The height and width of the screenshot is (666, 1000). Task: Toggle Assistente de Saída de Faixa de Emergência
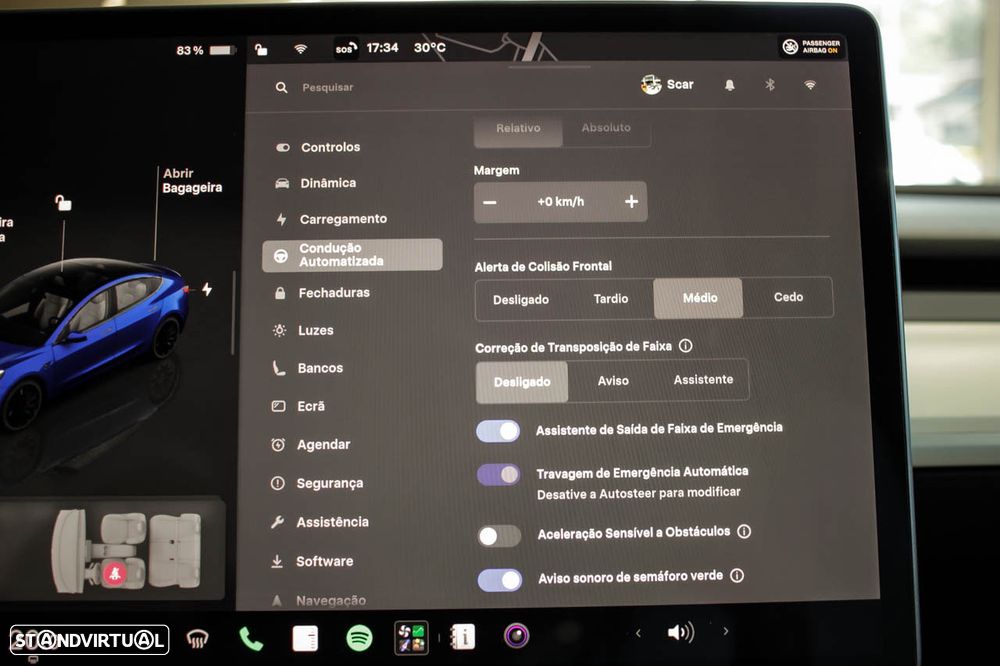(498, 431)
